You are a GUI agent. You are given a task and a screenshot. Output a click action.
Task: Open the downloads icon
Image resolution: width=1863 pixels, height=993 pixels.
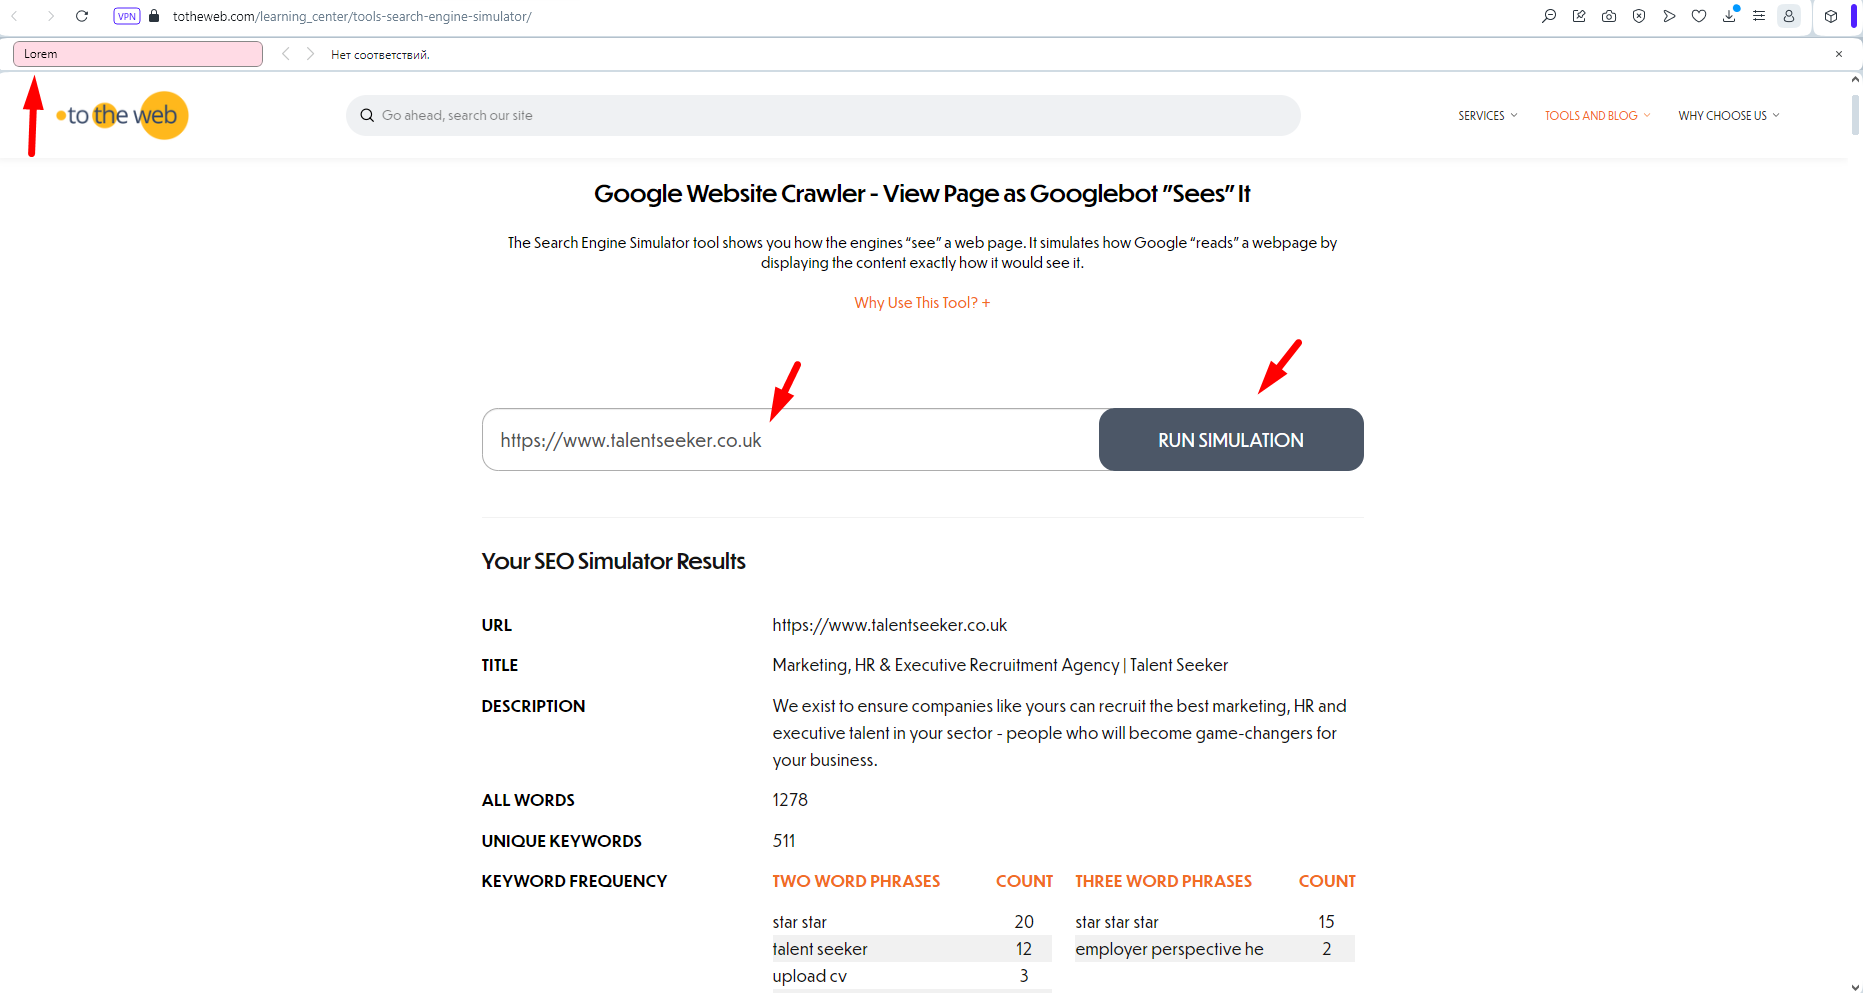click(x=1729, y=16)
